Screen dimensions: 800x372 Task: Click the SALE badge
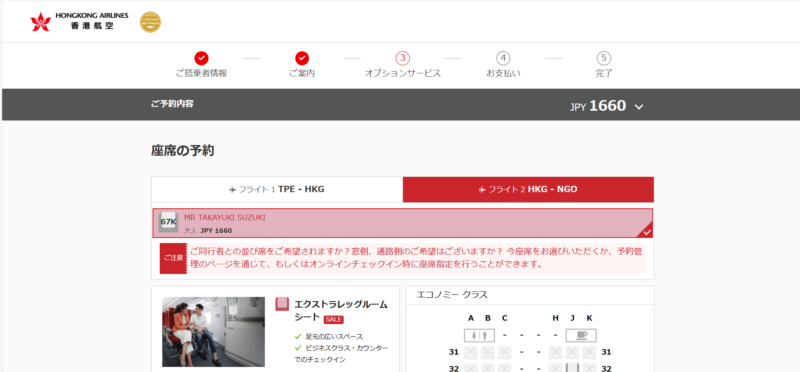(334, 319)
